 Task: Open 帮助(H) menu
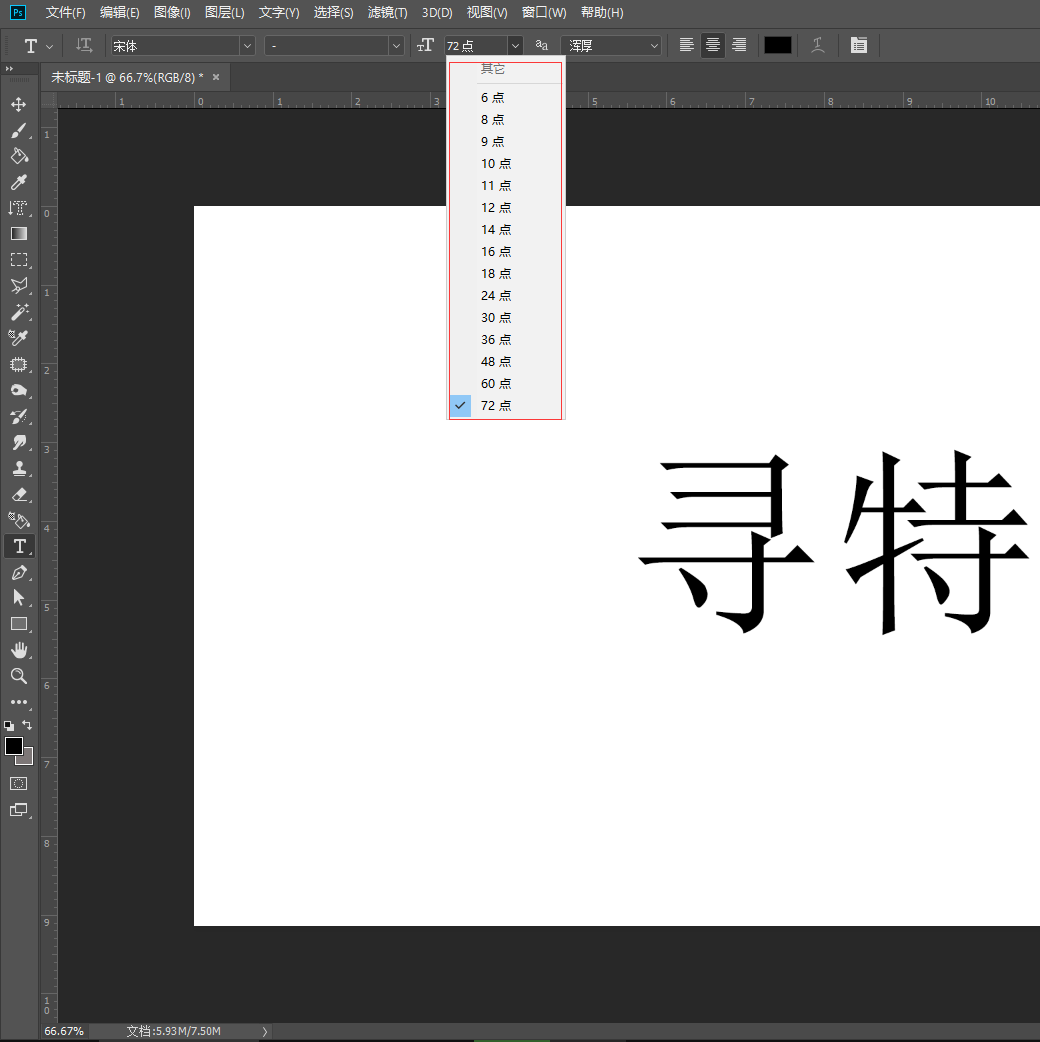point(602,13)
